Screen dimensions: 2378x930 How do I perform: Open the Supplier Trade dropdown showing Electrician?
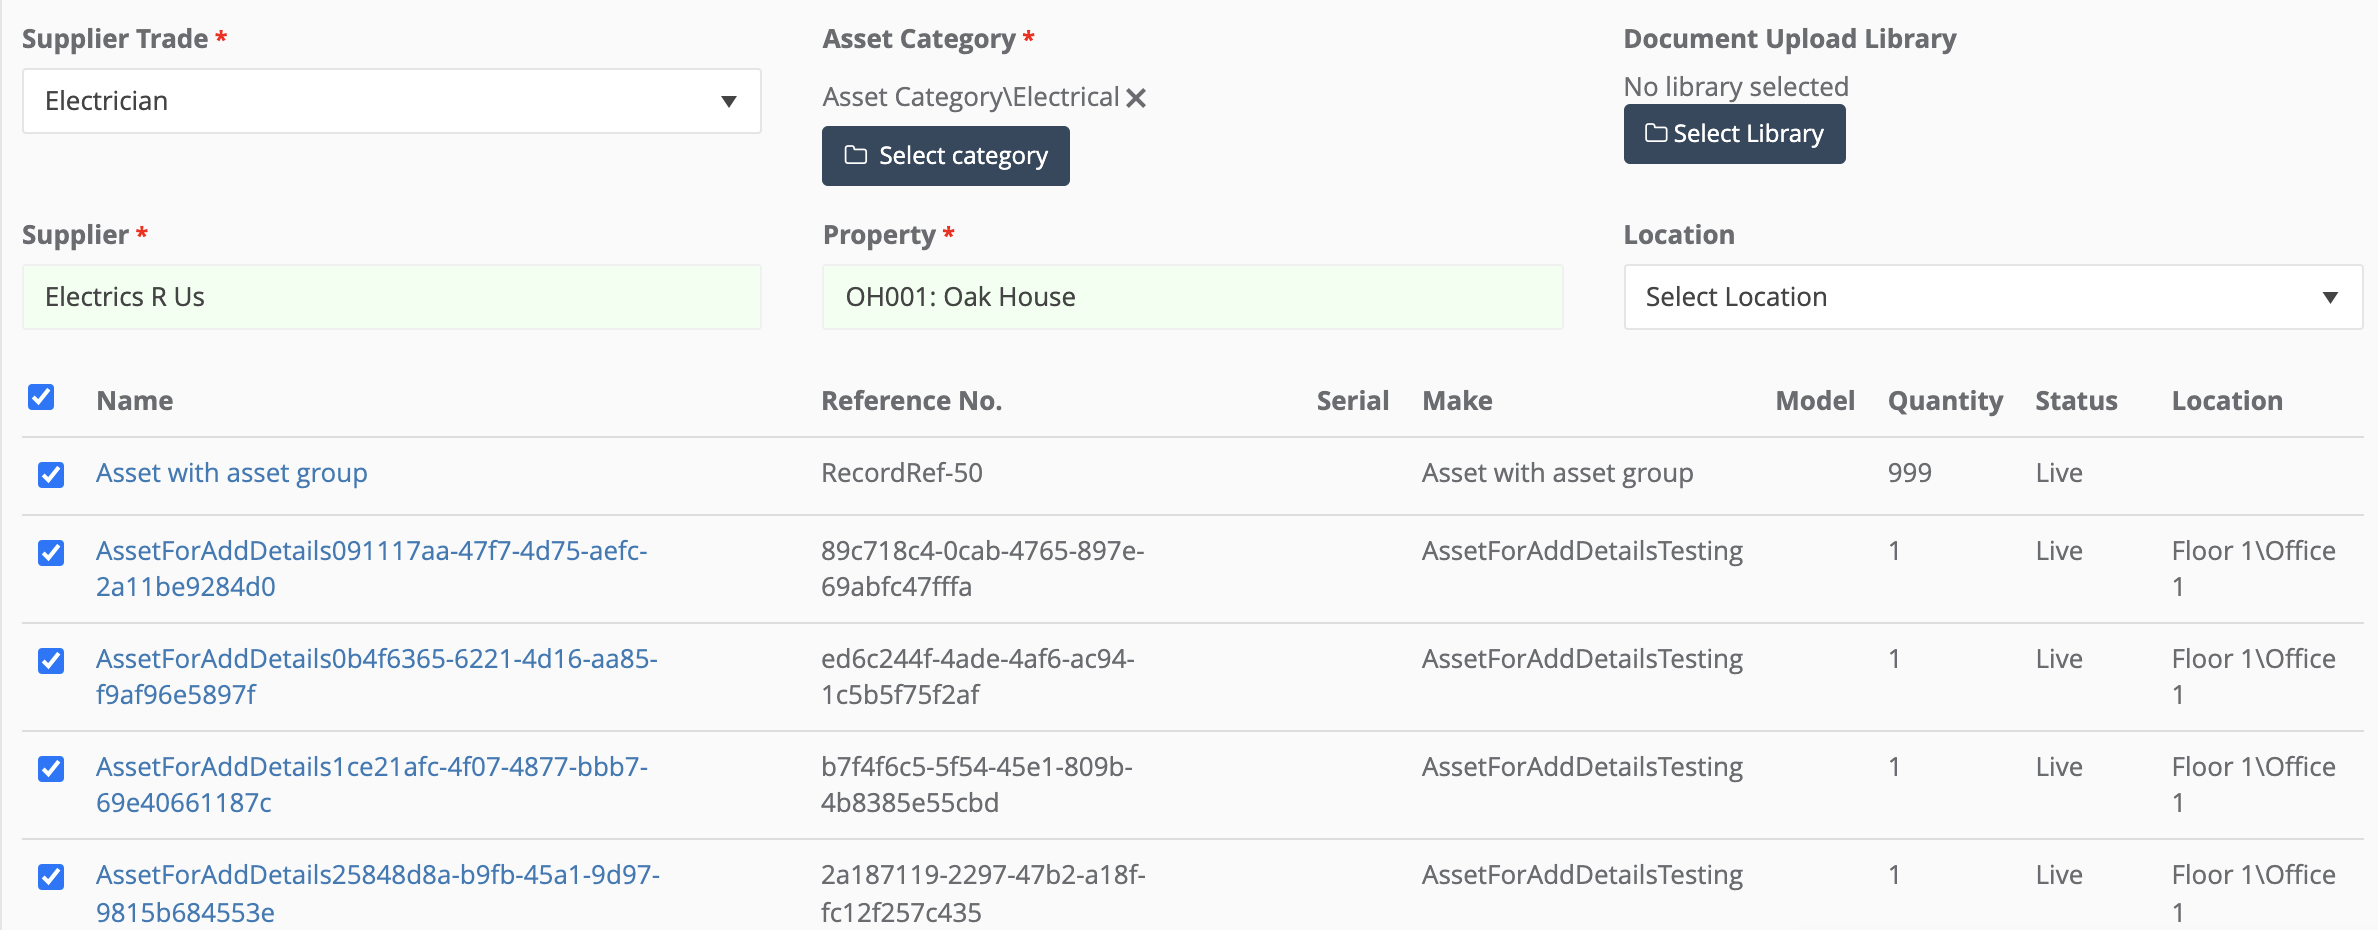tap(392, 101)
